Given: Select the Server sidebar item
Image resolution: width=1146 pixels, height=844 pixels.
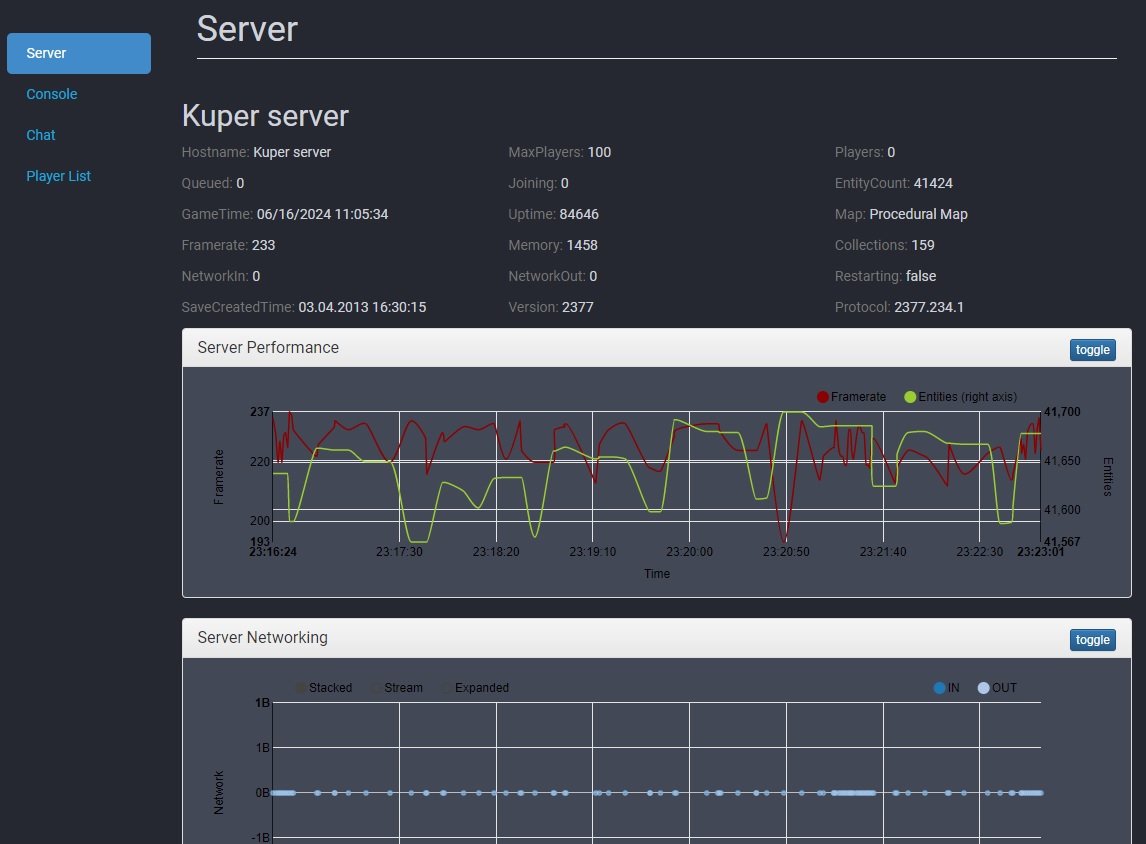Looking at the screenshot, I should (78, 53).
